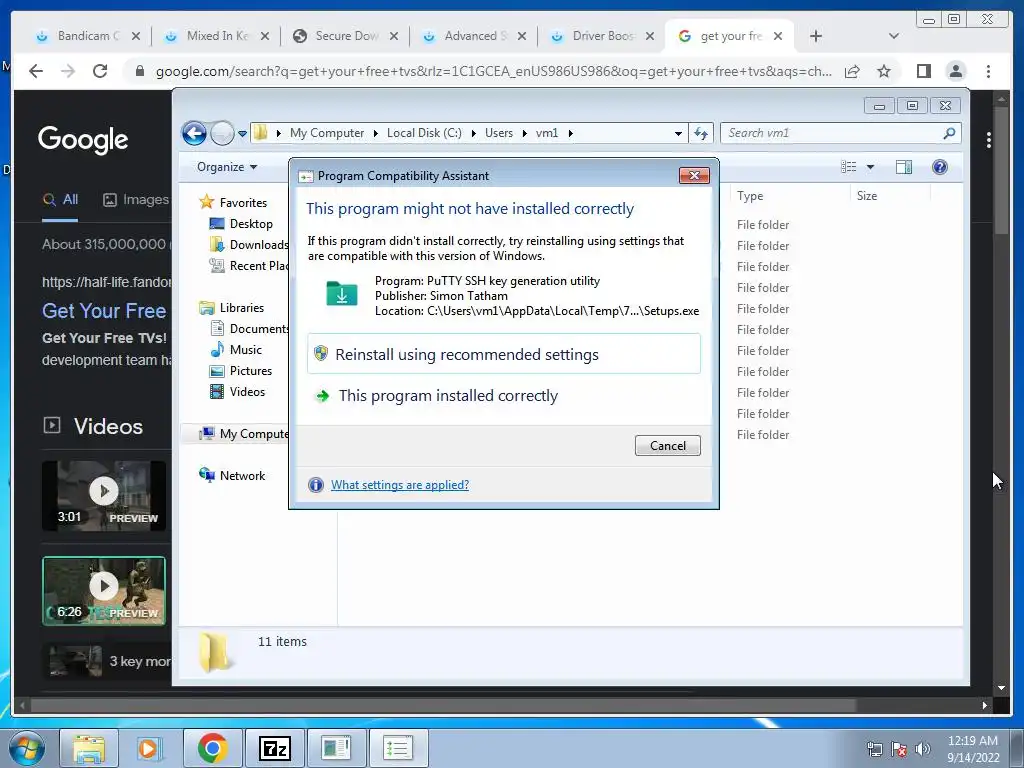Open Chrome three-dot menu

[988, 71]
